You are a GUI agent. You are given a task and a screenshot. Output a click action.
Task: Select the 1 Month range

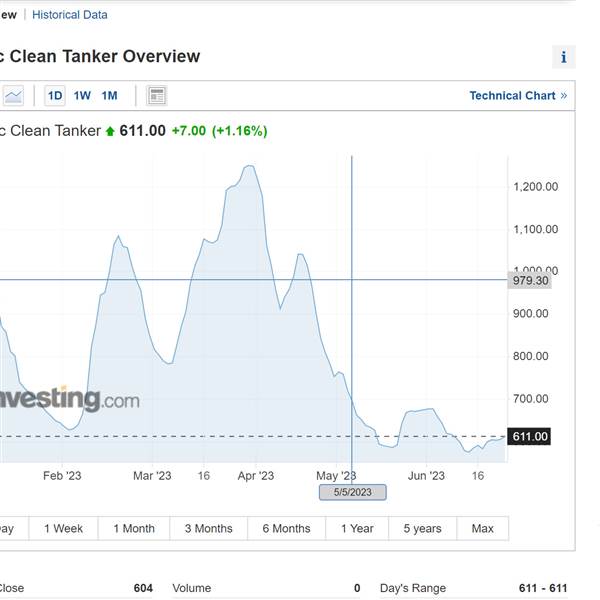134,528
